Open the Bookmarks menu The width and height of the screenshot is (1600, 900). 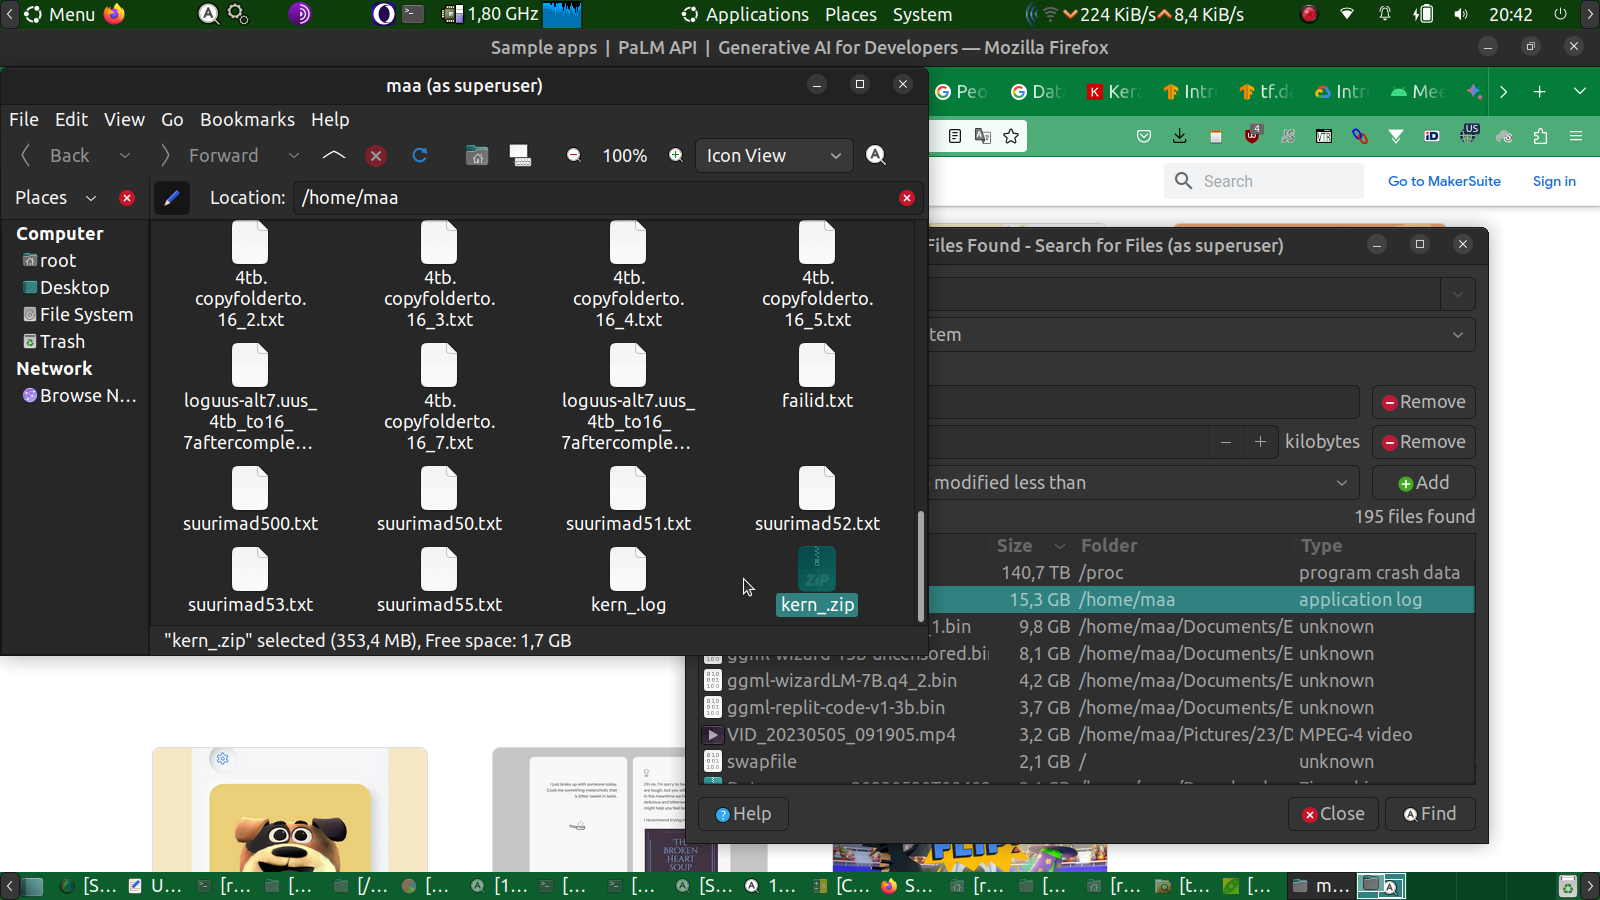coord(247,119)
